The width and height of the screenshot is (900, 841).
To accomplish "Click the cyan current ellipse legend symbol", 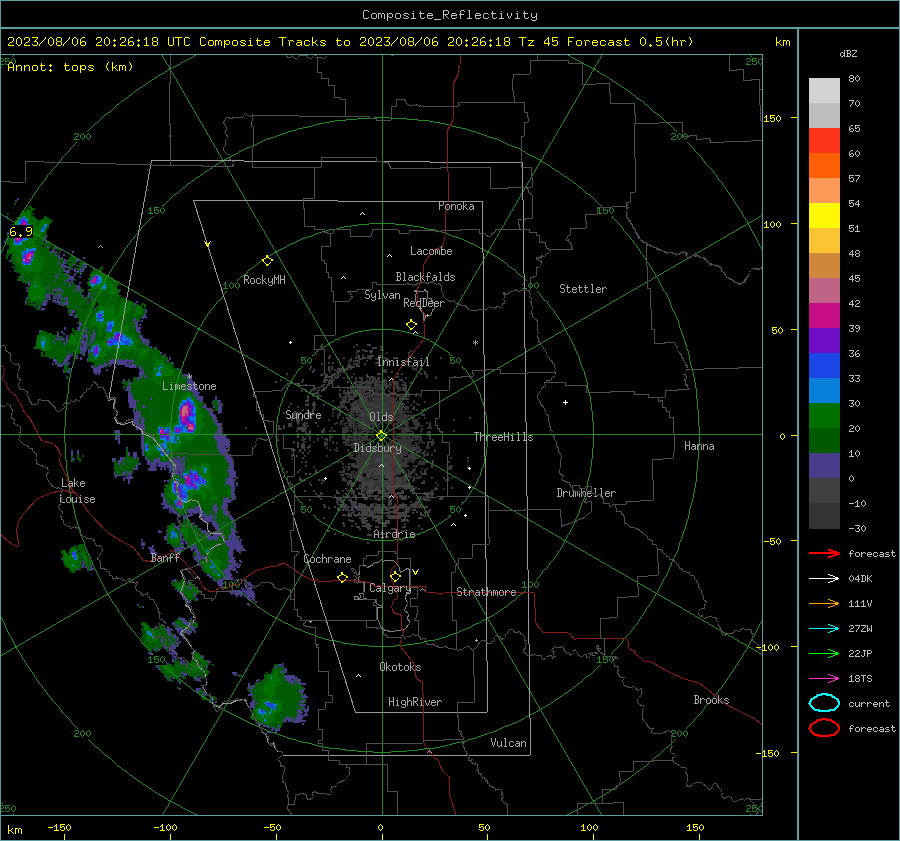I will click(x=824, y=703).
